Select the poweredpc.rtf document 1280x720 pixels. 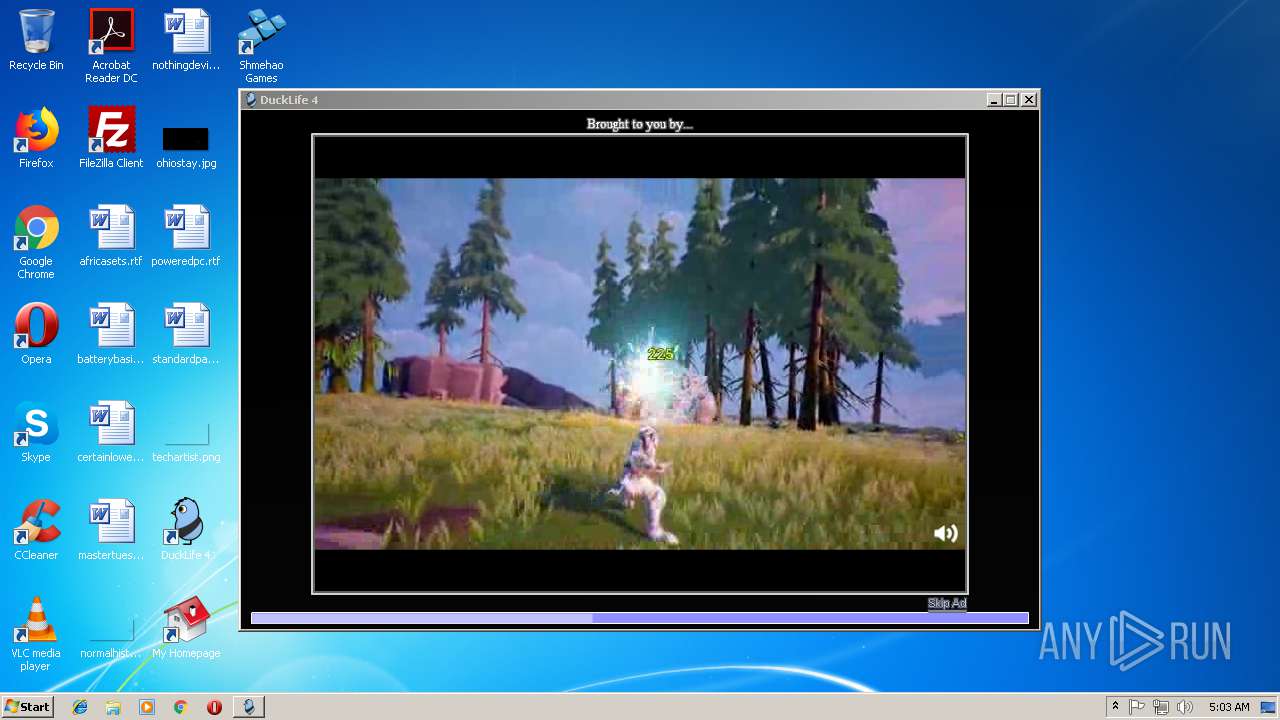click(186, 236)
